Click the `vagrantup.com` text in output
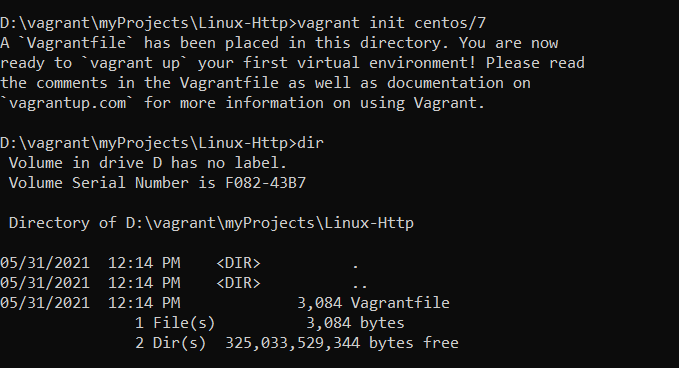 (x=68, y=103)
